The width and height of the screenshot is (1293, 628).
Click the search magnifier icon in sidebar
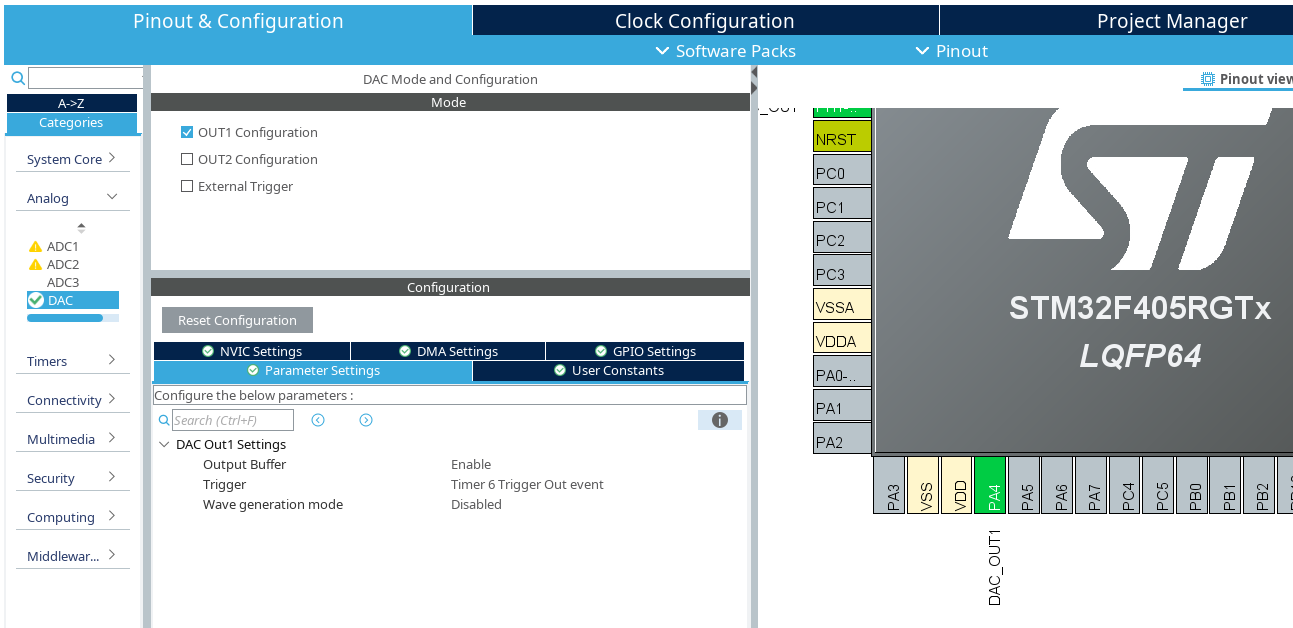click(17, 78)
